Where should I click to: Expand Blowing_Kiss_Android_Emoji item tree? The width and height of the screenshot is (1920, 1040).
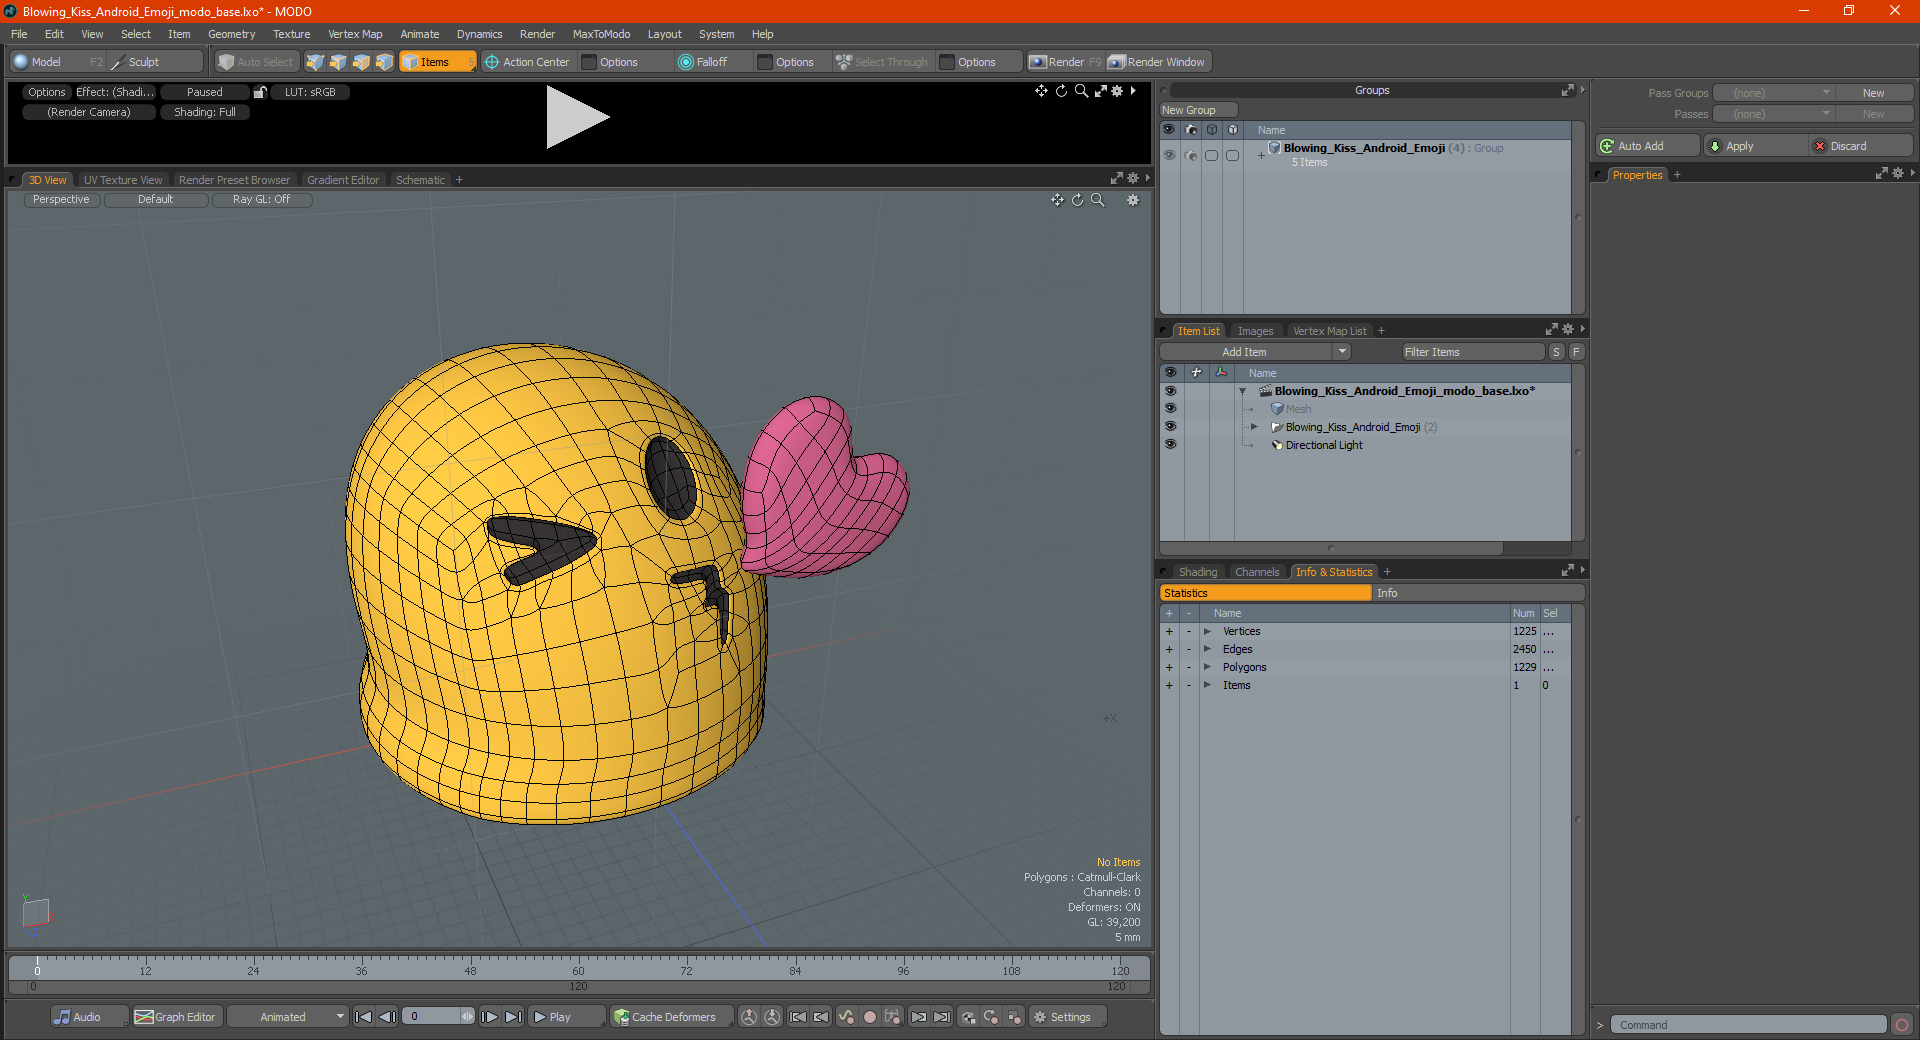1254,427
